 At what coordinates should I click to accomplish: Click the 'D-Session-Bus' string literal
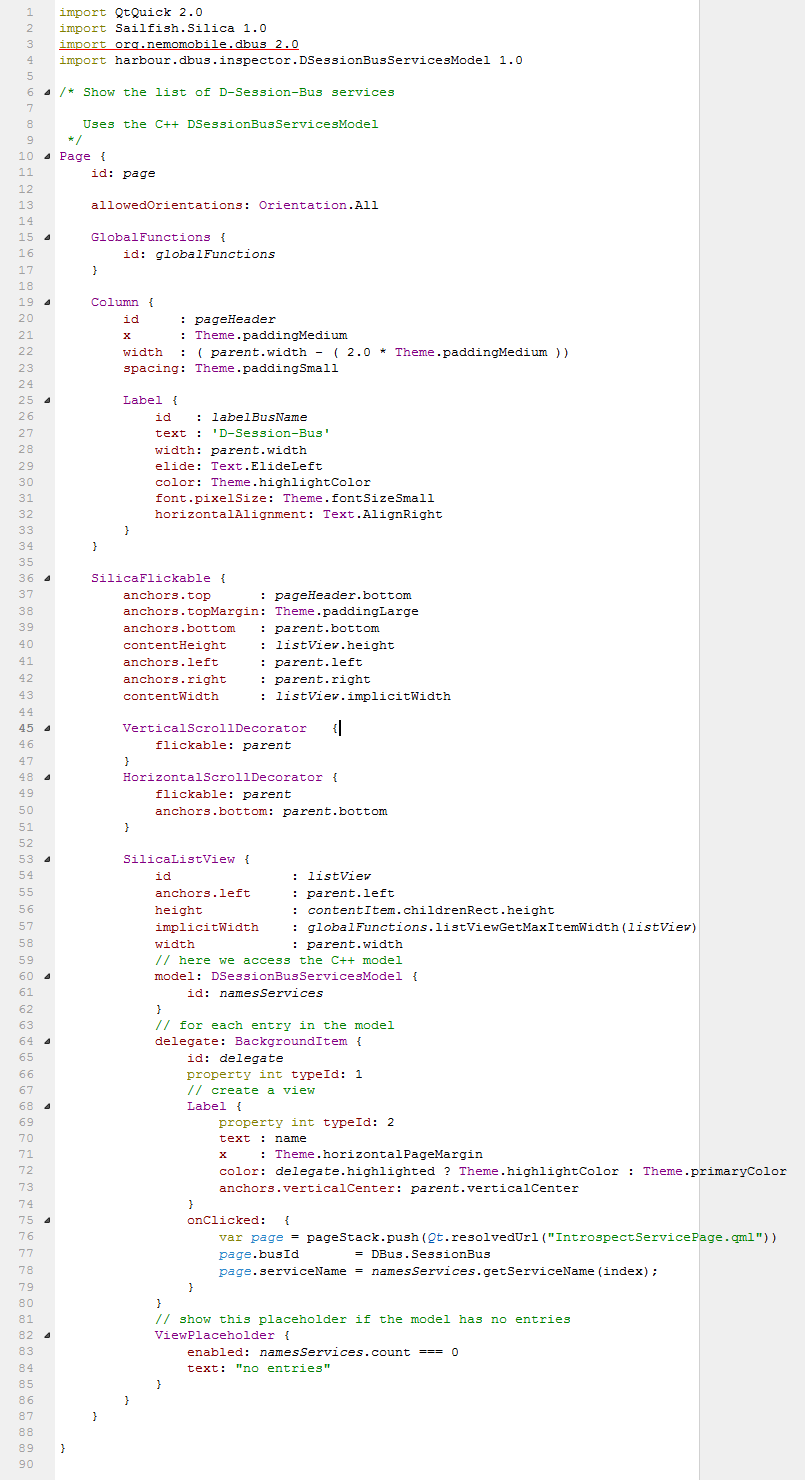pos(271,433)
